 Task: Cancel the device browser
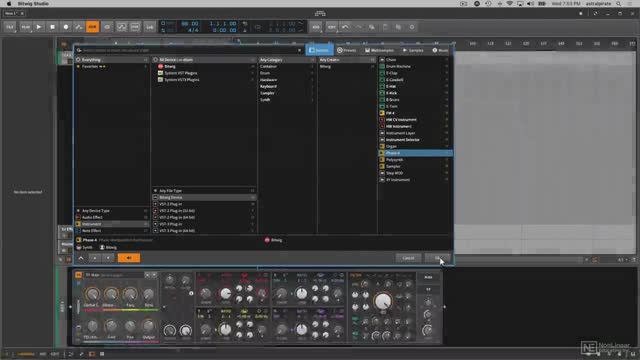click(x=408, y=258)
